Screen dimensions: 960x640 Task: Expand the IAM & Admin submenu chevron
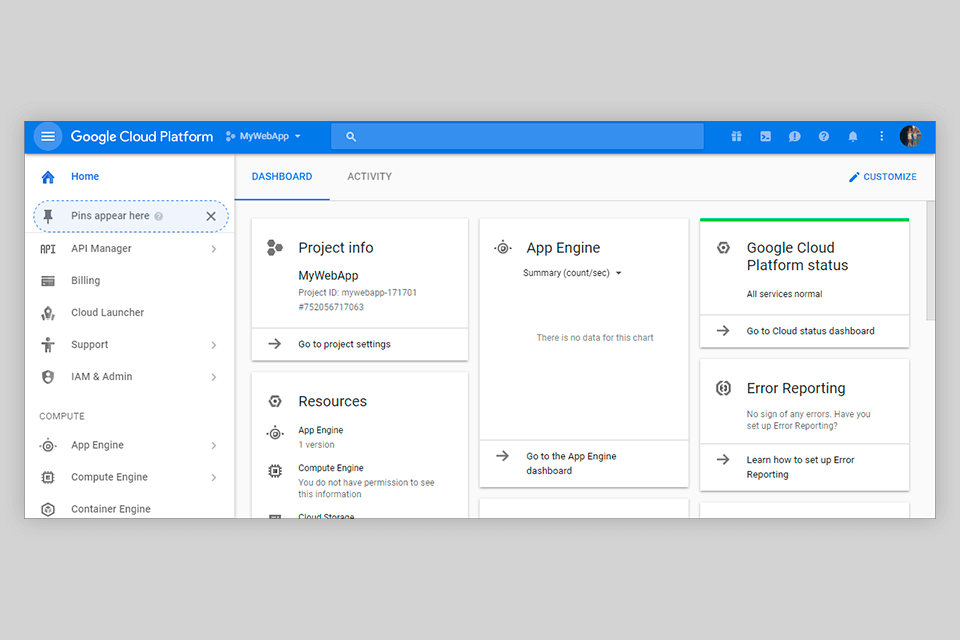pyautogui.click(x=214, y=377)
